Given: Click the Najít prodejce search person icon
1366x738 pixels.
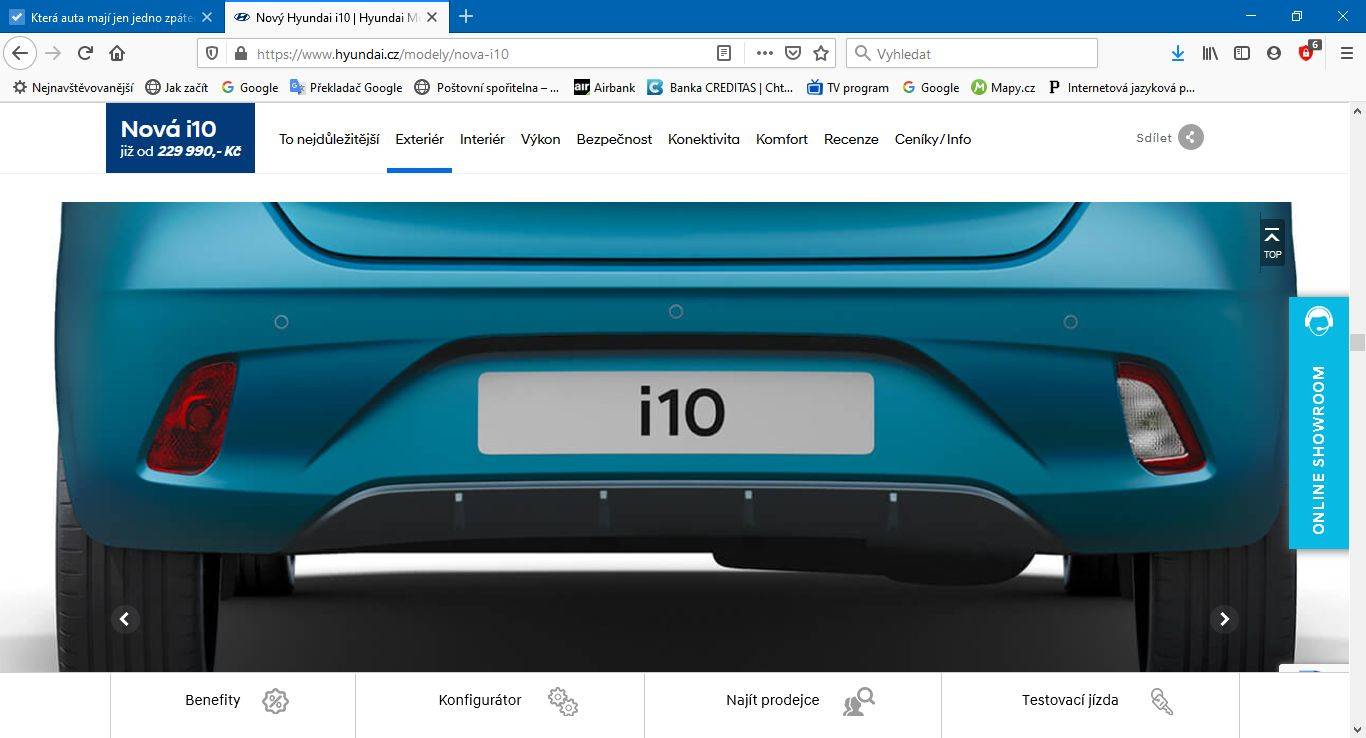Looking at the screenshot, I should click(858, 701).
